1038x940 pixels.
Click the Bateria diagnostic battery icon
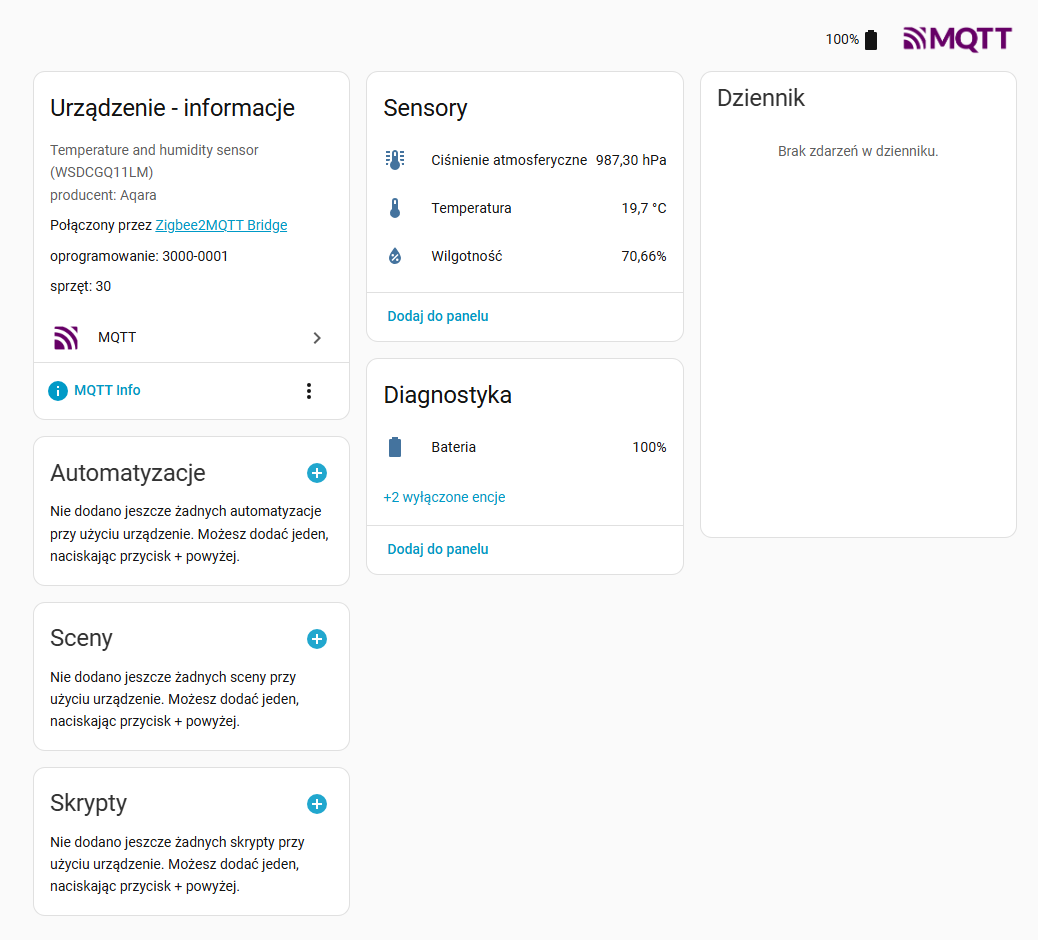[x=395, y=447]
